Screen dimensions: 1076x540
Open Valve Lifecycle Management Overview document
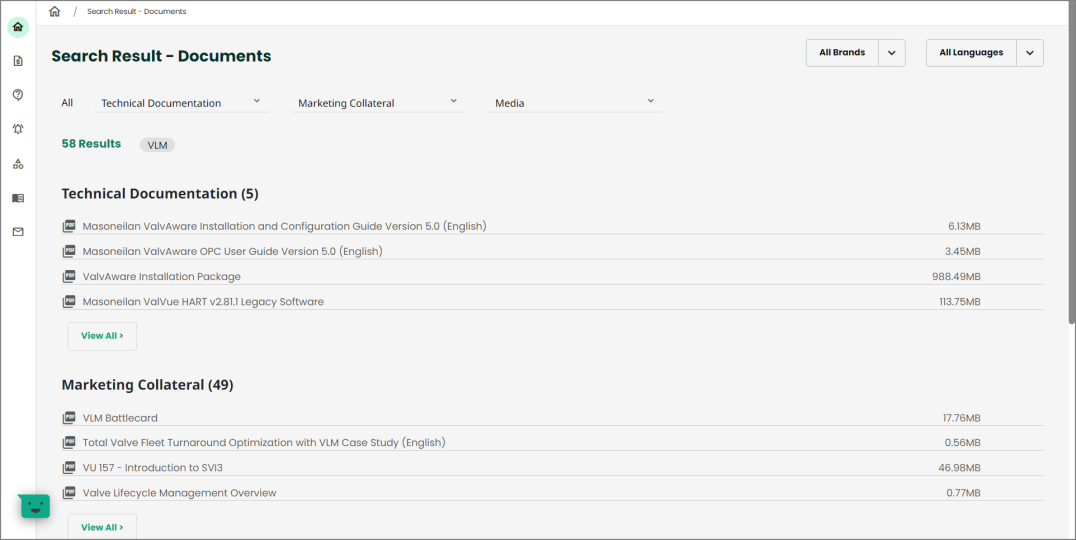point(179,493)
